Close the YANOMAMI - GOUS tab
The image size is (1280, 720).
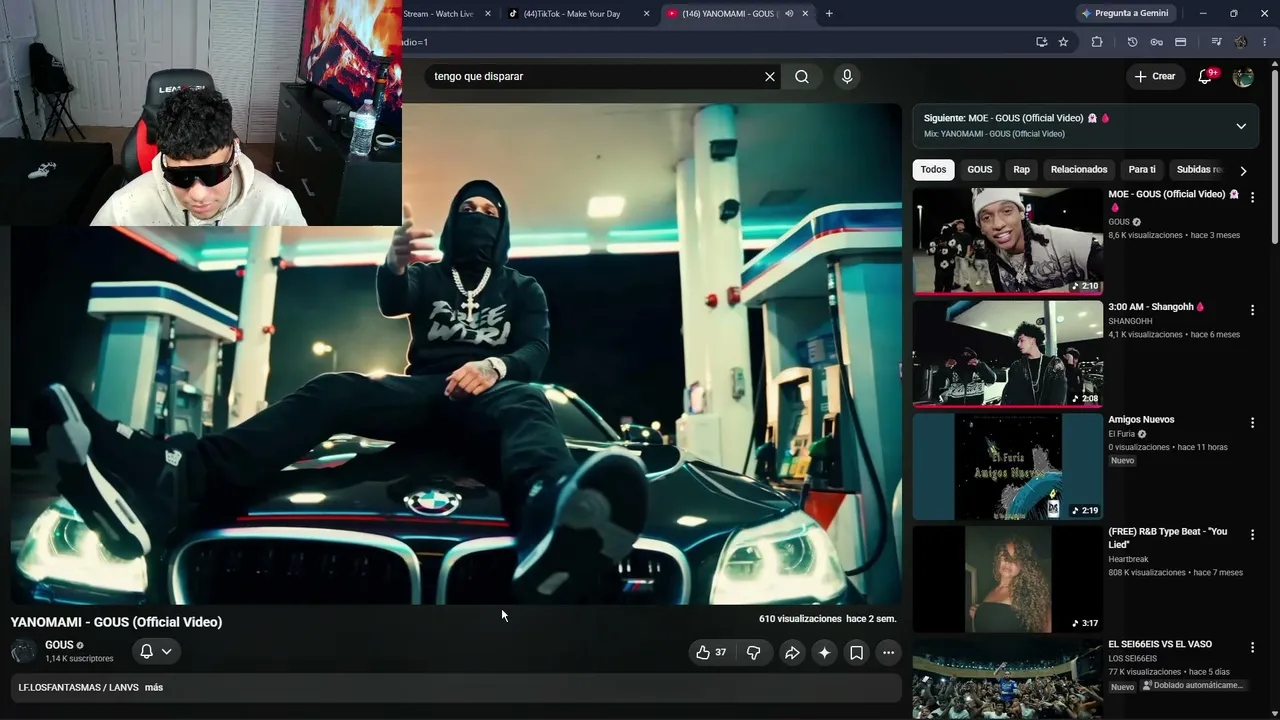click(x=805, y=14)
